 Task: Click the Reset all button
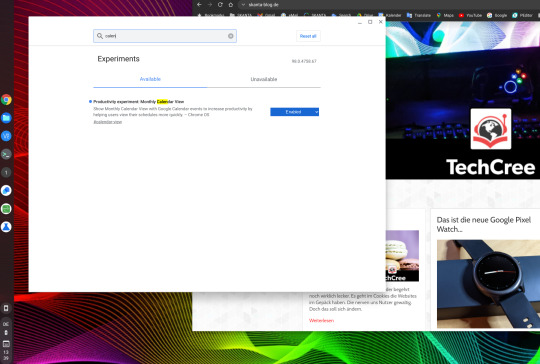pos(308,36)
